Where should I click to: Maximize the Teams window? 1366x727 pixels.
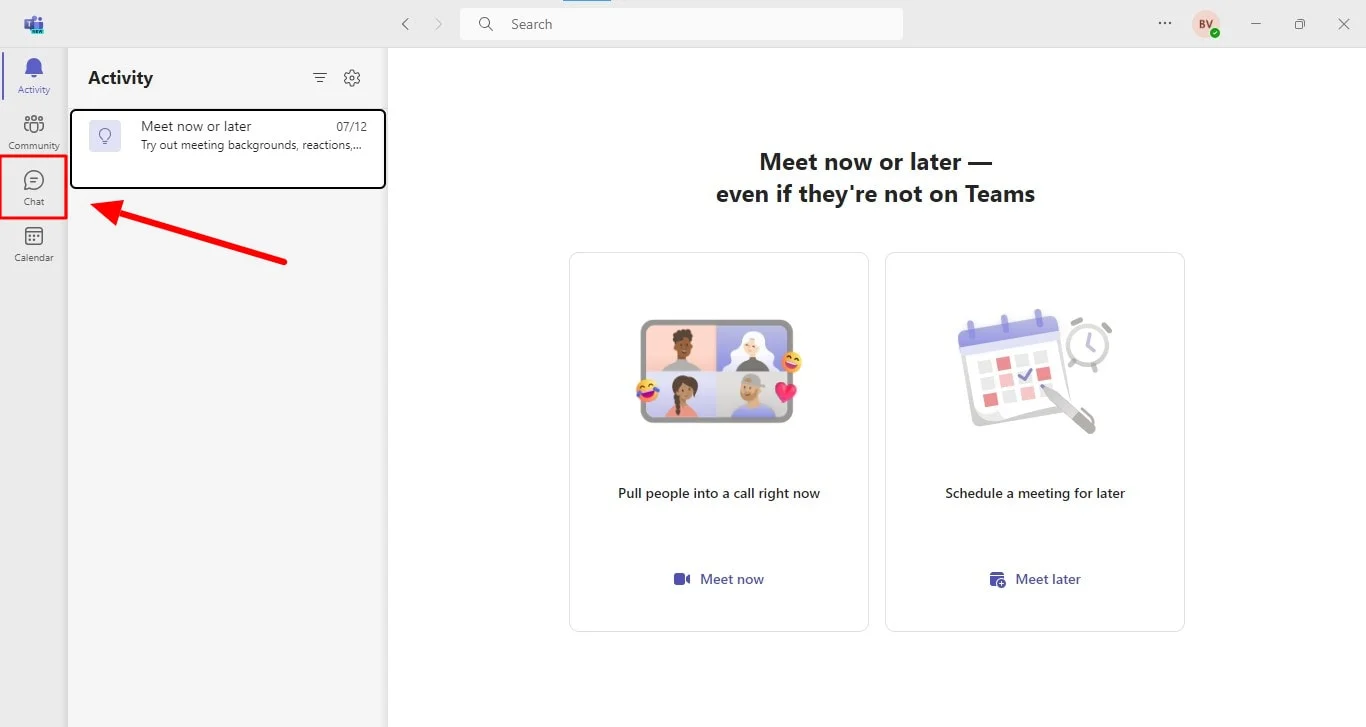[x=1299, y=24]
